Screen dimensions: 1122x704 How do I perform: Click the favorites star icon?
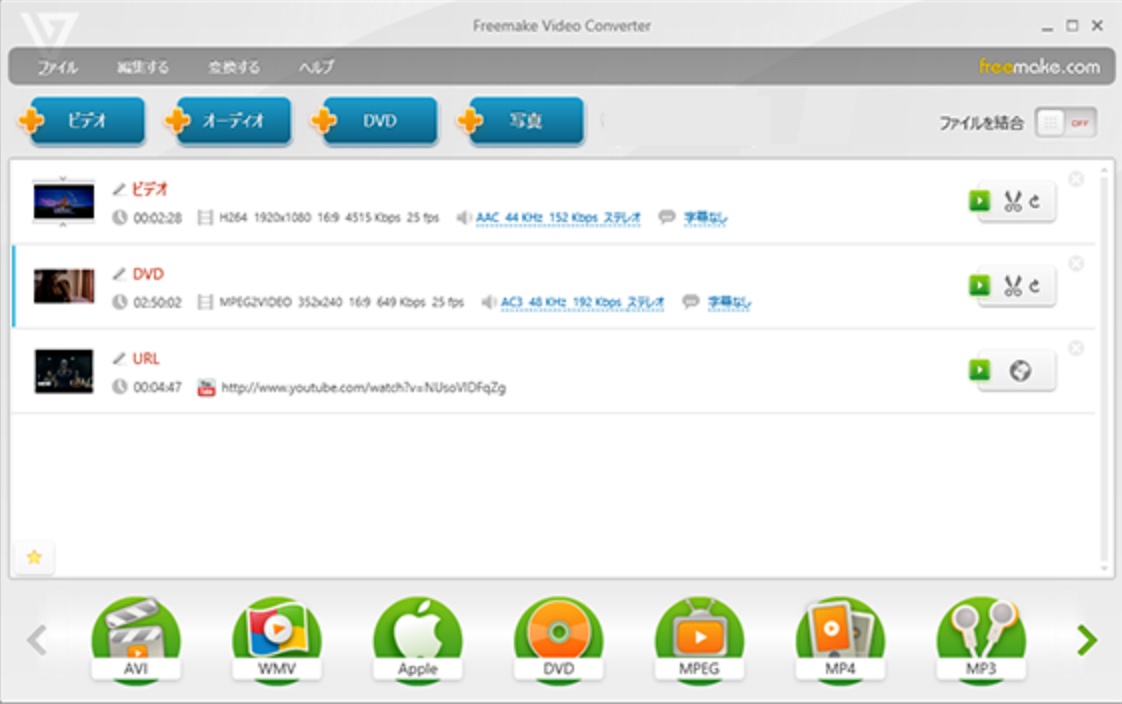click(x=34, y=557)
